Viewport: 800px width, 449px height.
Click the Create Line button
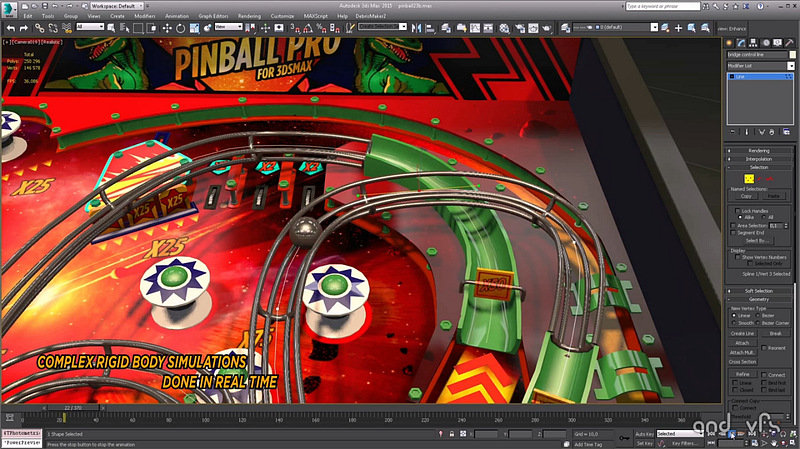coord(742,333)
